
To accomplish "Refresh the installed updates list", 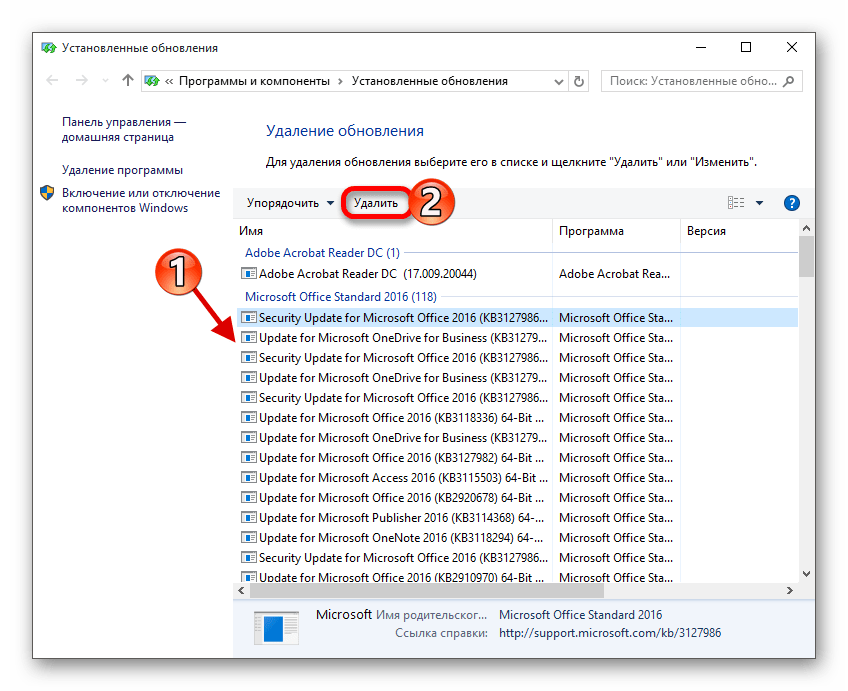I will point(579,81).
